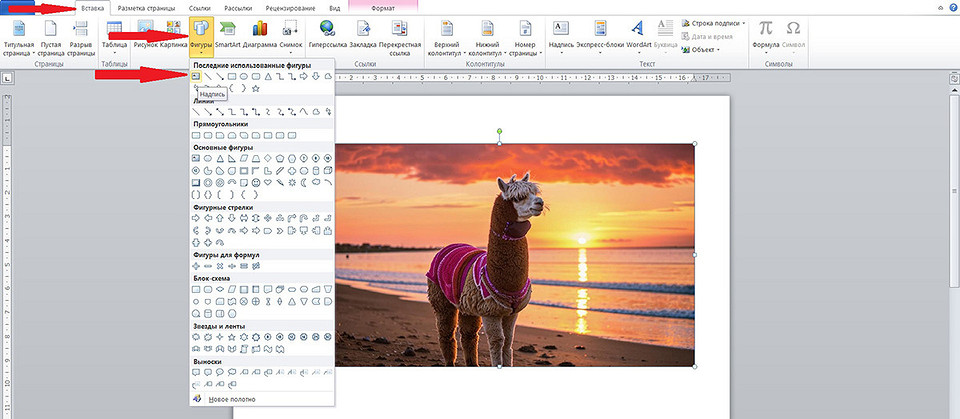
Task: Toggle the ruler button above the vertical scrollbar
Action: tap(953, 77)
